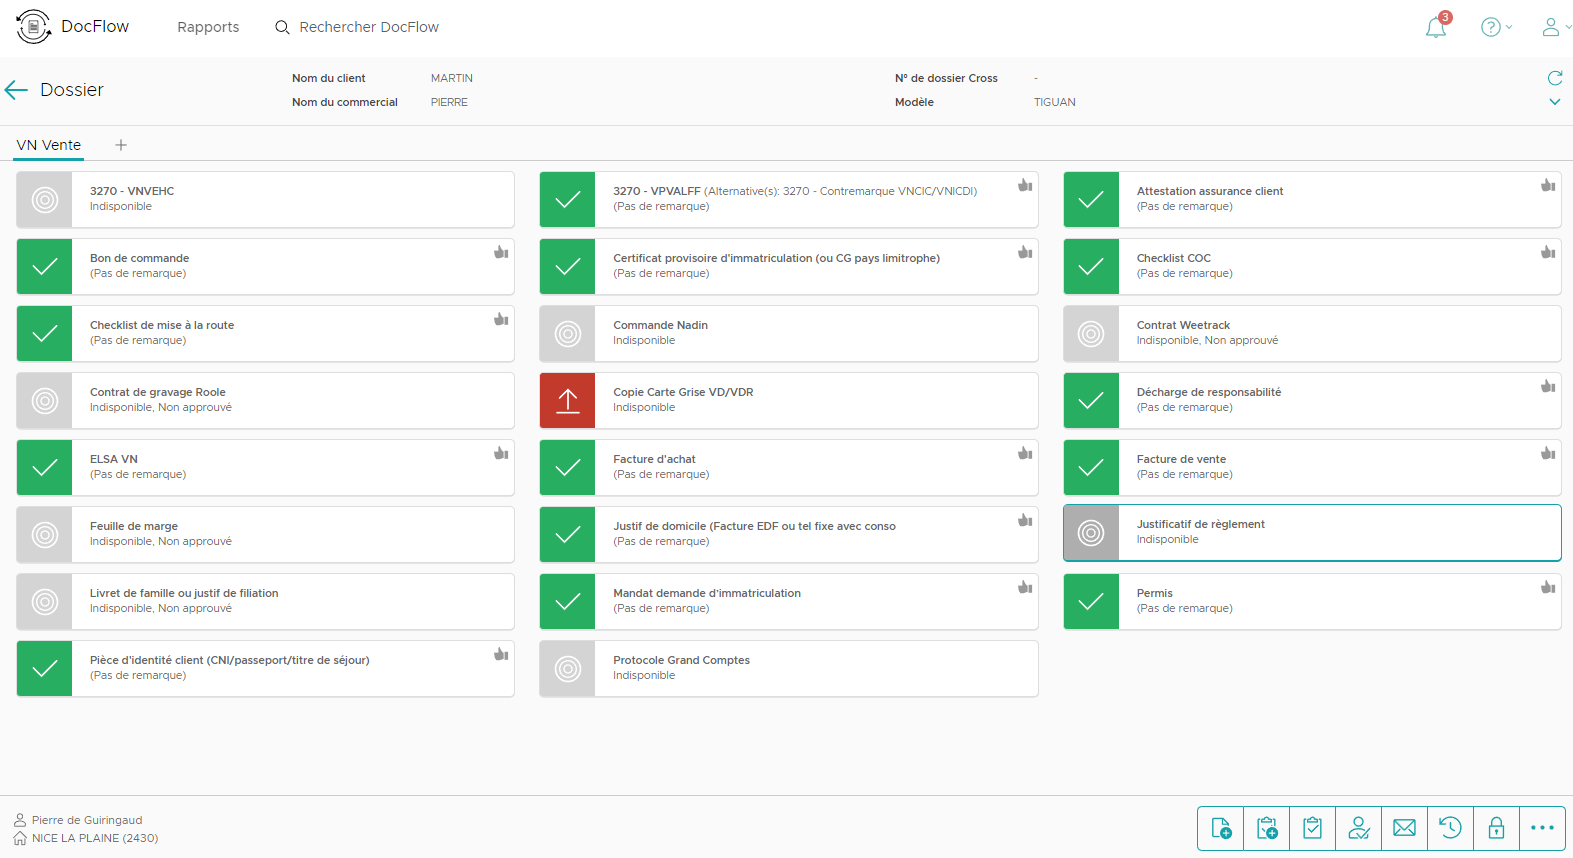Open the notifications bell
Viewport: 1573px width, 858px height.
[x=1436, y=27]
